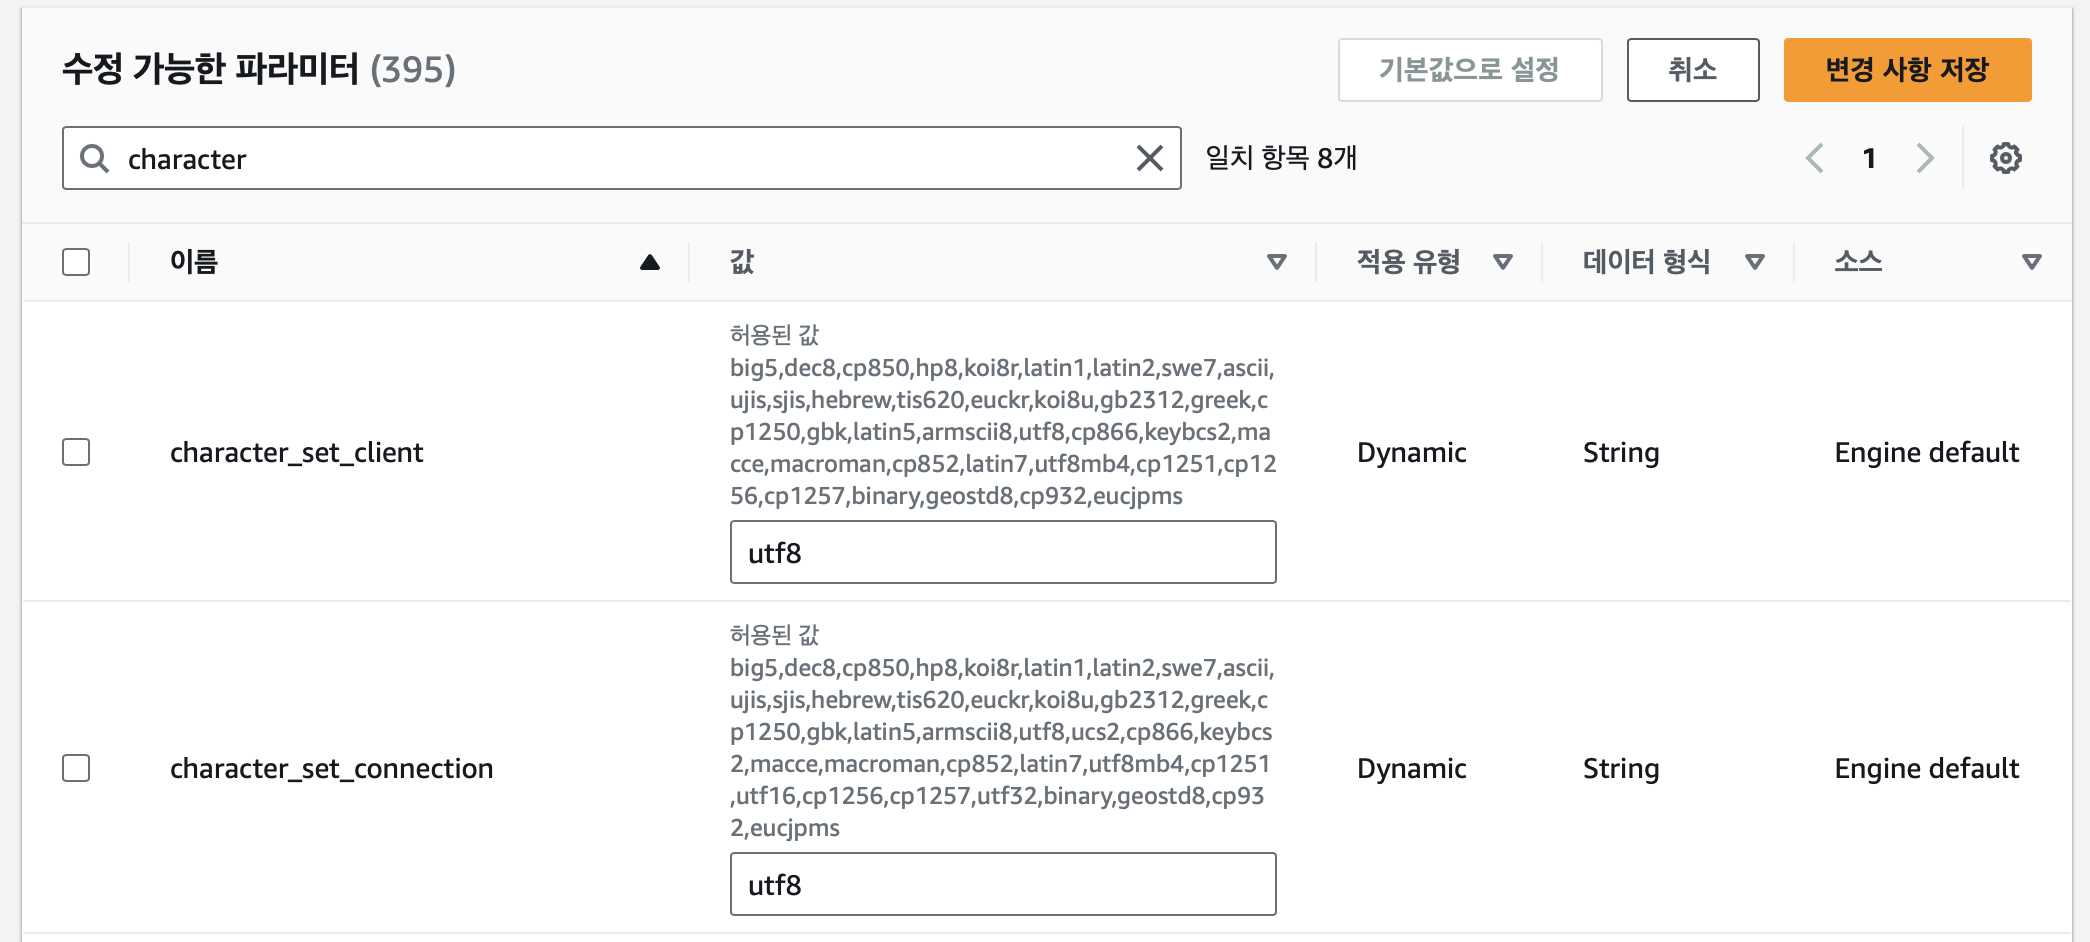Image resolution: width=2090 pixels, height=942 pixels.
Task: Click Engine default in character_set_connection row
Action: (x=1927, y=768)
